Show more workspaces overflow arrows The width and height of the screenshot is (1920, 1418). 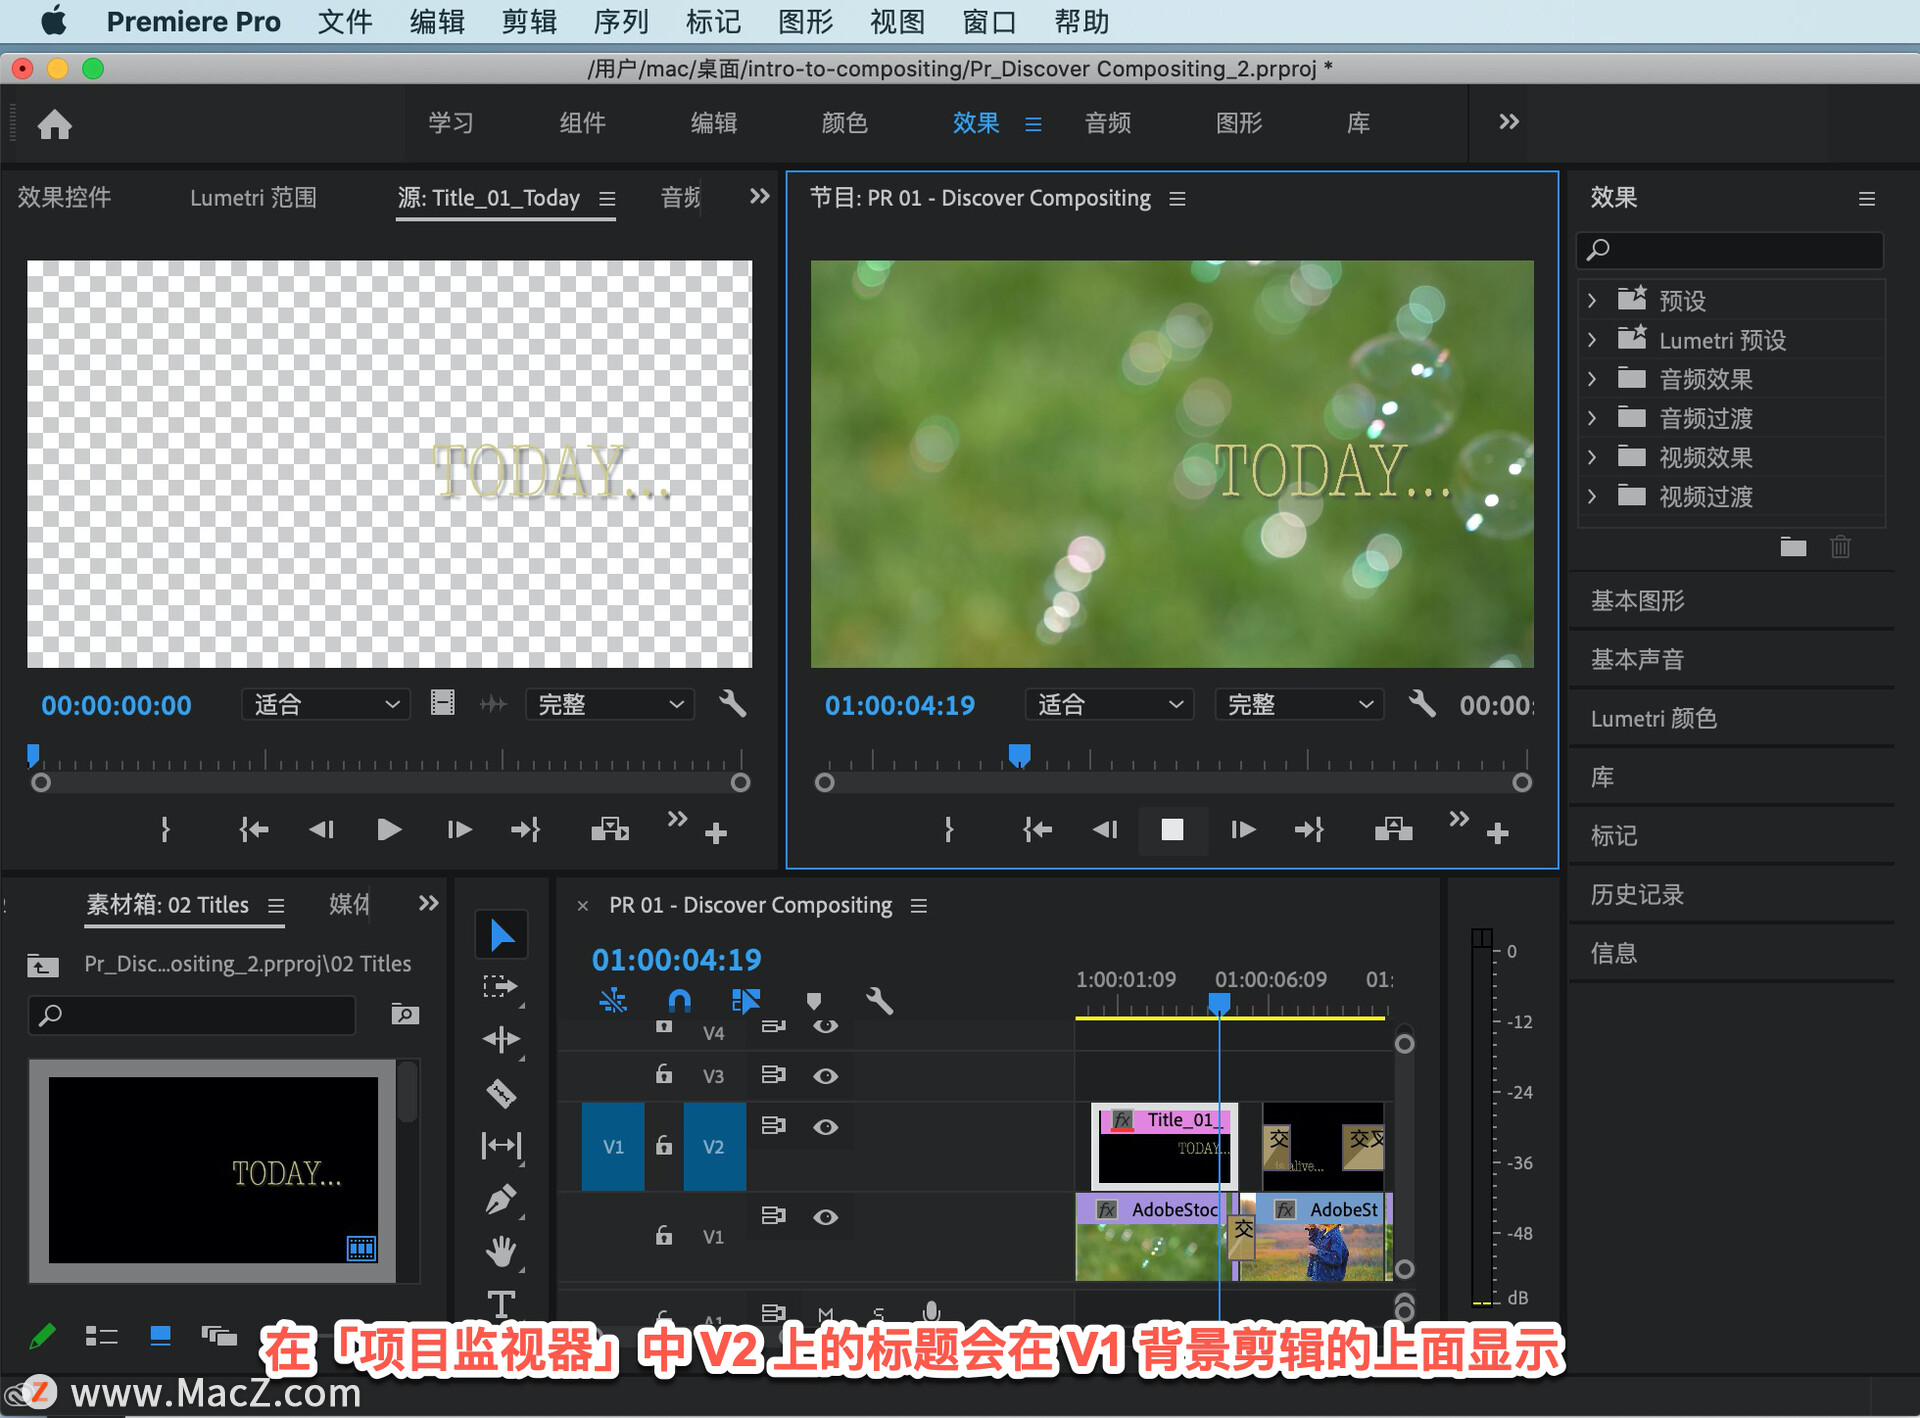pyautogui.click(x=1508, y=122)
